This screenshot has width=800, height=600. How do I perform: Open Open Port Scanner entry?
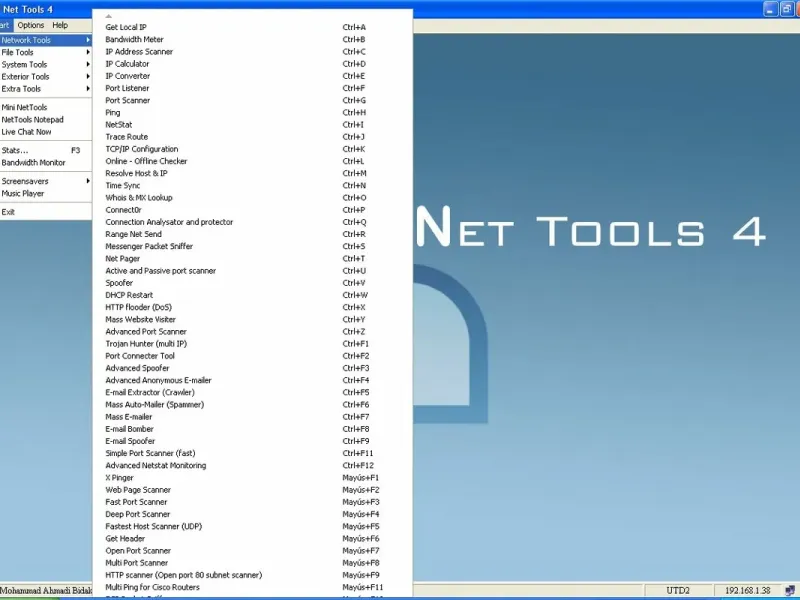coord(252,551)
